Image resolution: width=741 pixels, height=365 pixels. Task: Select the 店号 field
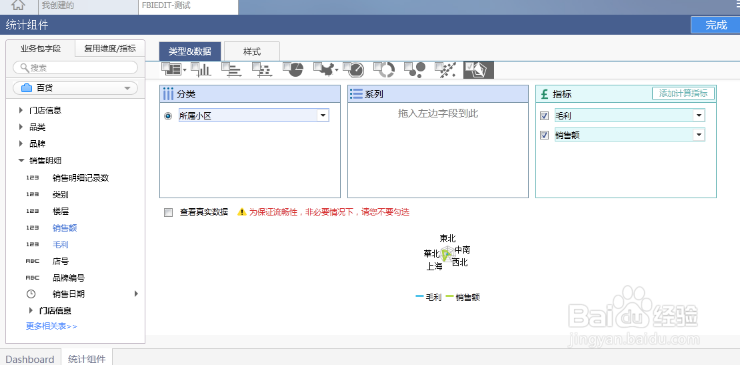(60, 261)
